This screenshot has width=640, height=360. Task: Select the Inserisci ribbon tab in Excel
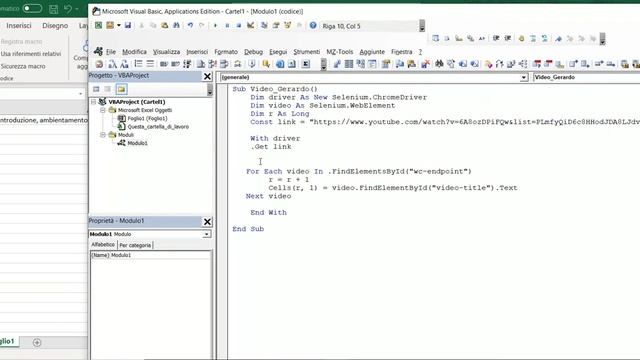(x=19, y=25)
